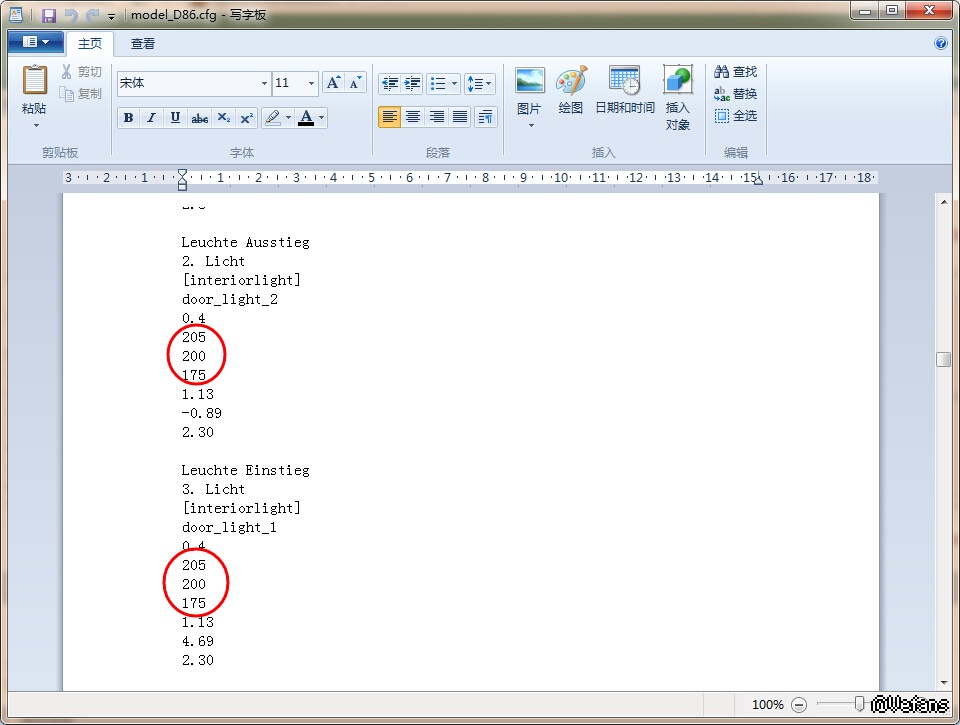Click the vertical scrollbar thumb
The image size is (960, 725).
click(x=943, y=359)
